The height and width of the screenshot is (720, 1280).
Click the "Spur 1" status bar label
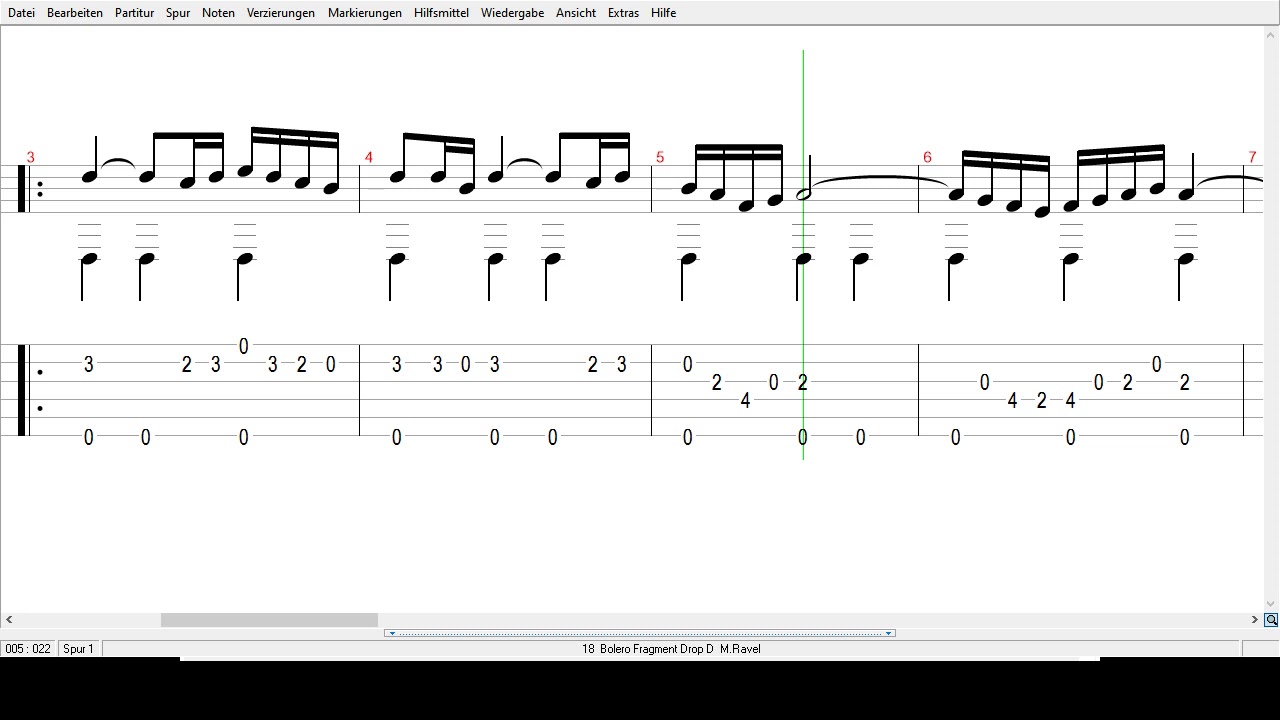pos(79,649)
